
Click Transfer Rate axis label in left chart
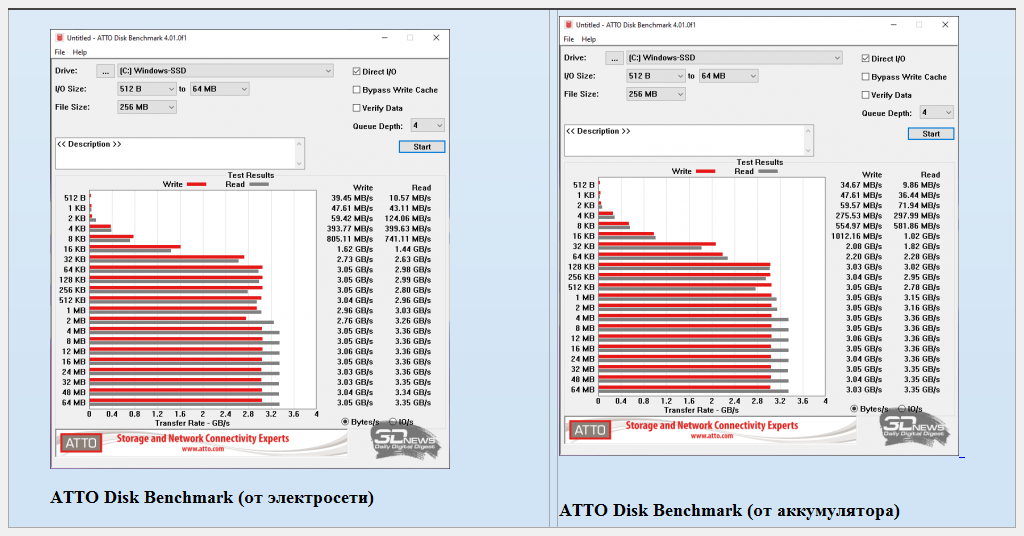[192, 423]
